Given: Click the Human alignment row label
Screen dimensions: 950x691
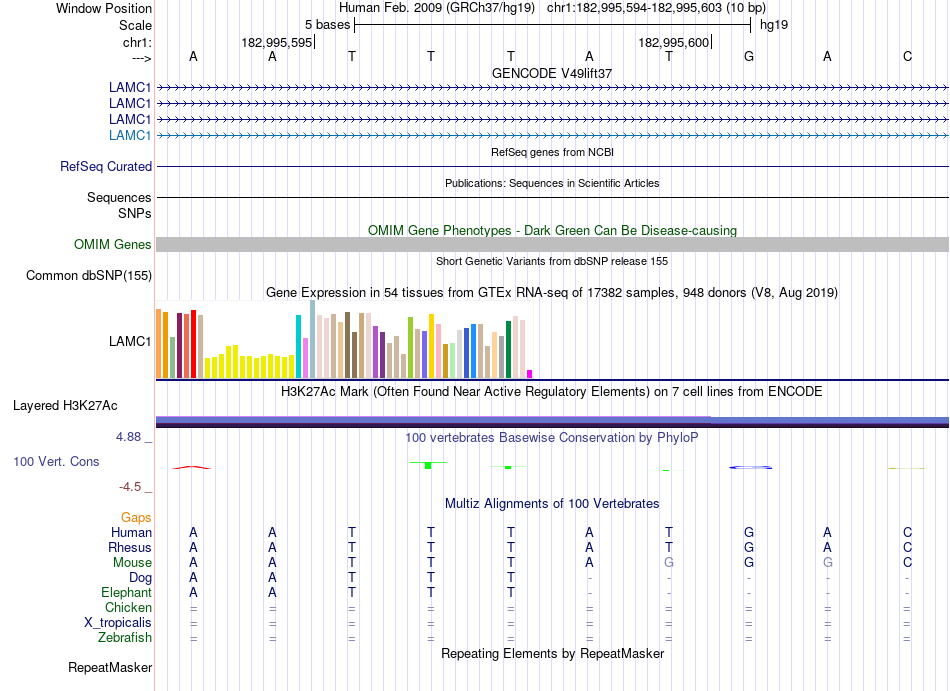Looking at the screenshot, I should tap(131, 532).
